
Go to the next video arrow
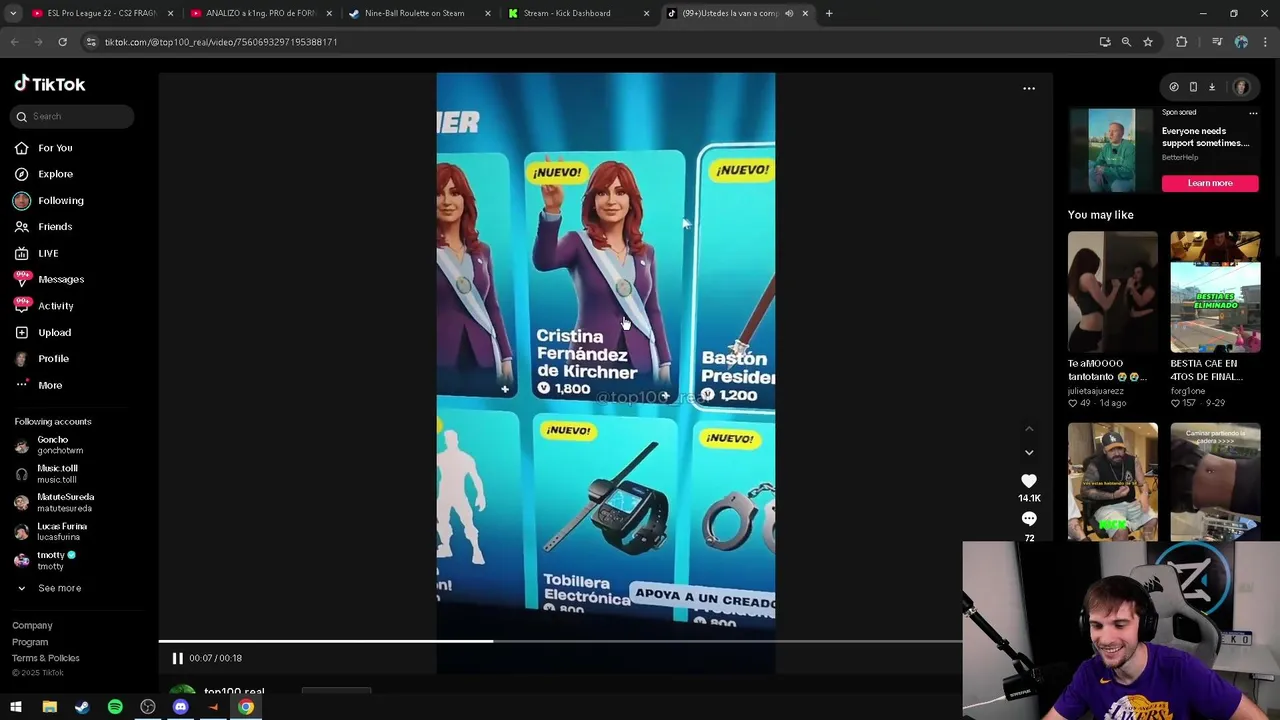(x=1029, y=453)
